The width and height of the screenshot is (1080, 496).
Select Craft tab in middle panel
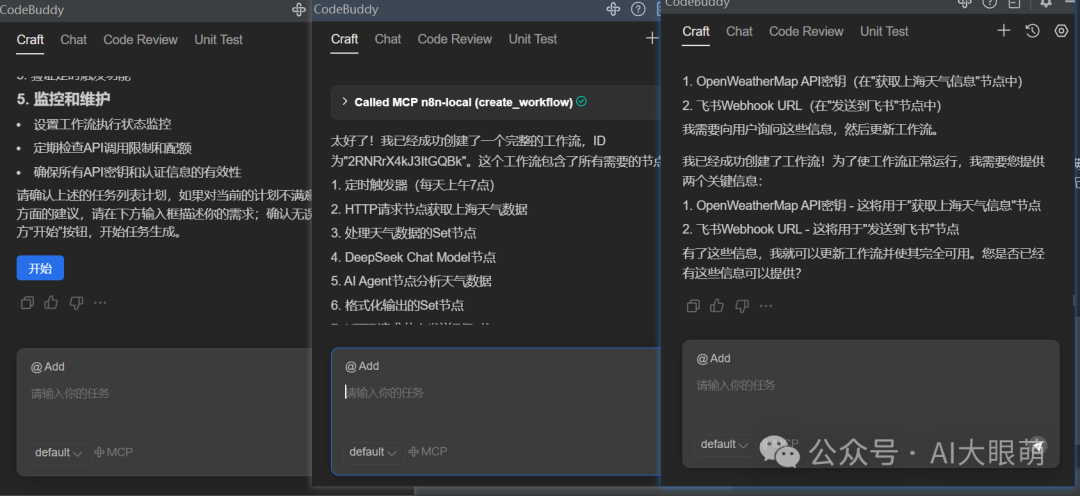344,39
